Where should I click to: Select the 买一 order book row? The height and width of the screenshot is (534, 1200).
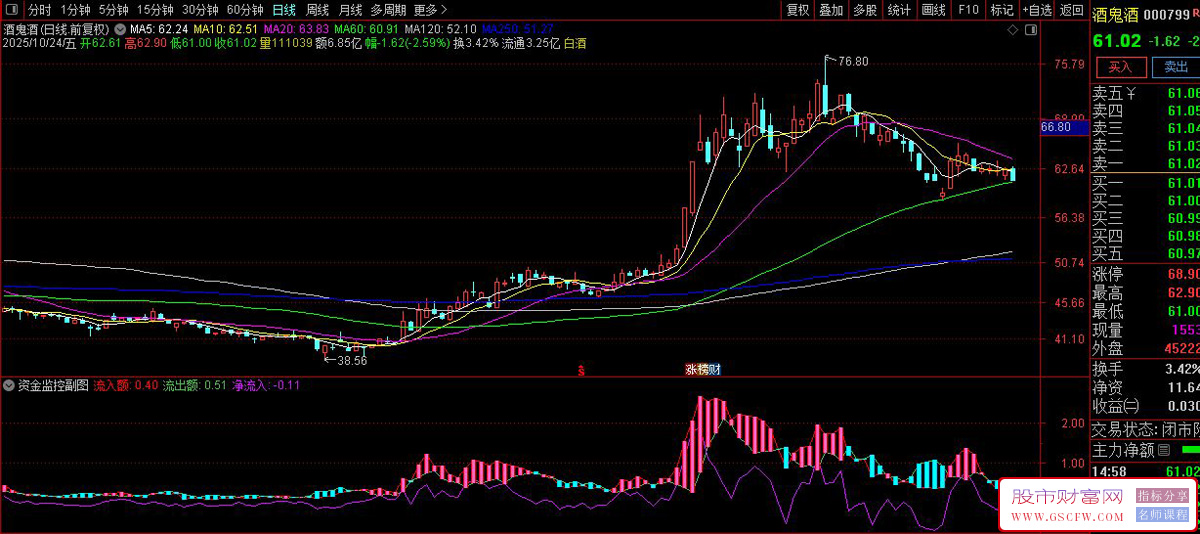(1146, 183)
